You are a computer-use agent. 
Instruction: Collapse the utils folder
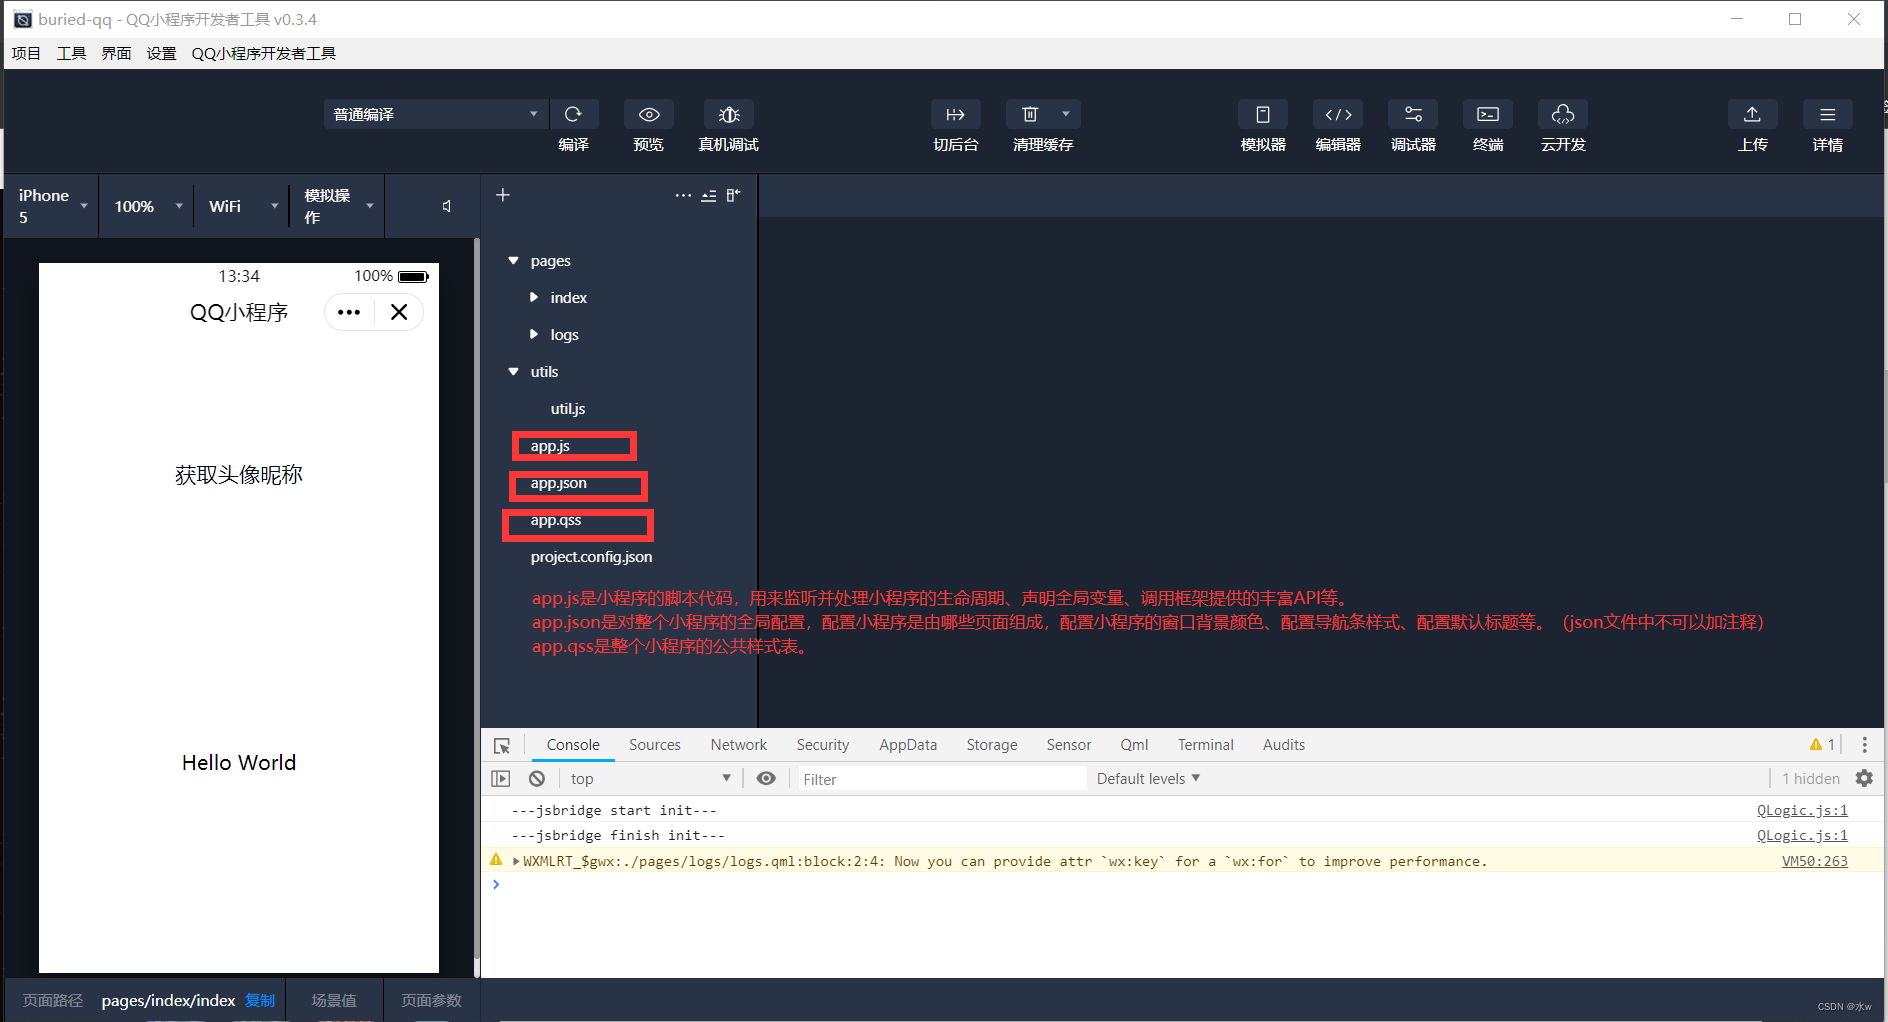[513, 372]
